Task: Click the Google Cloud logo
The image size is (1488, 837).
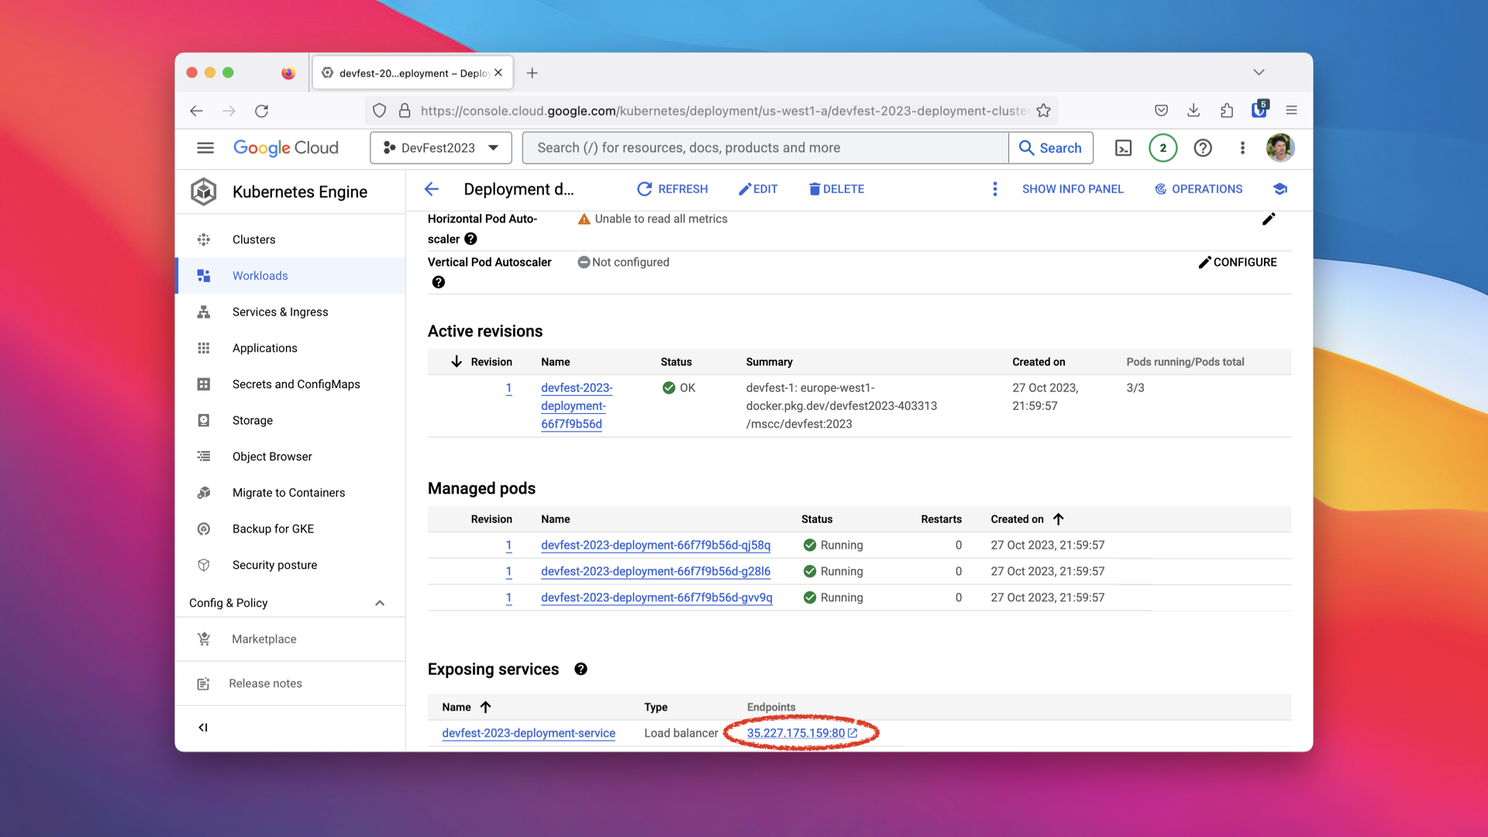Action: 286,148
